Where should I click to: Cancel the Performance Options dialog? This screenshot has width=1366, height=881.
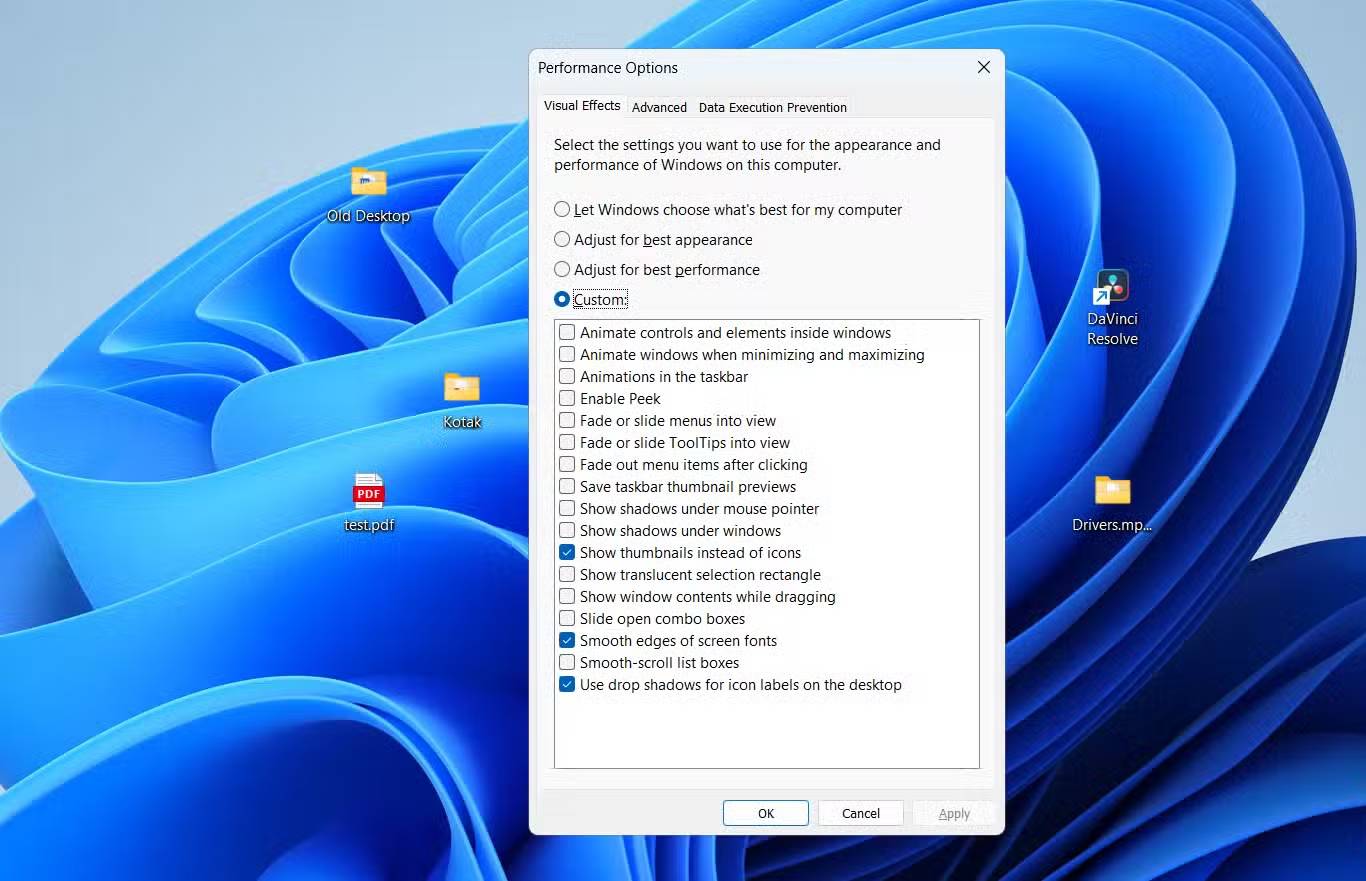click(860, 813)
